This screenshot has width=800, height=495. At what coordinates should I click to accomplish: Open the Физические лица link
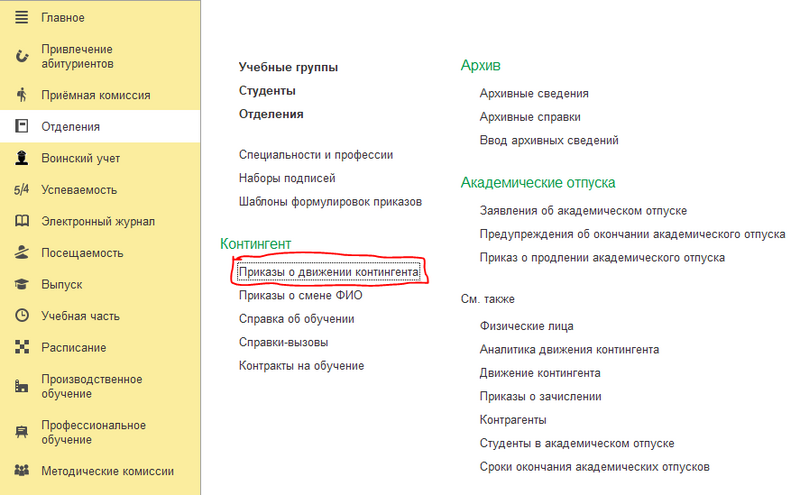point(526,326)
